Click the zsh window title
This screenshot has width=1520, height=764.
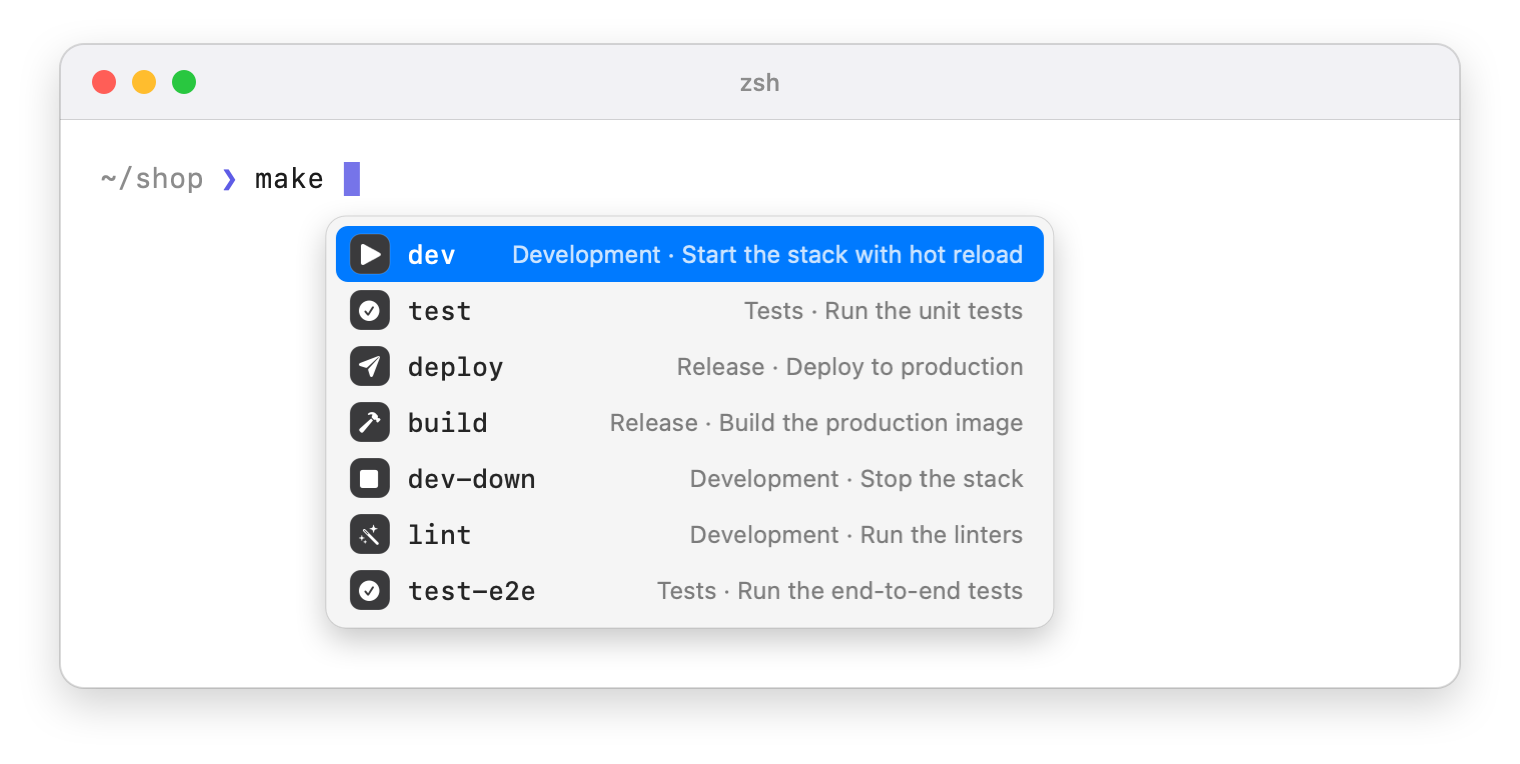pos(760,82)
